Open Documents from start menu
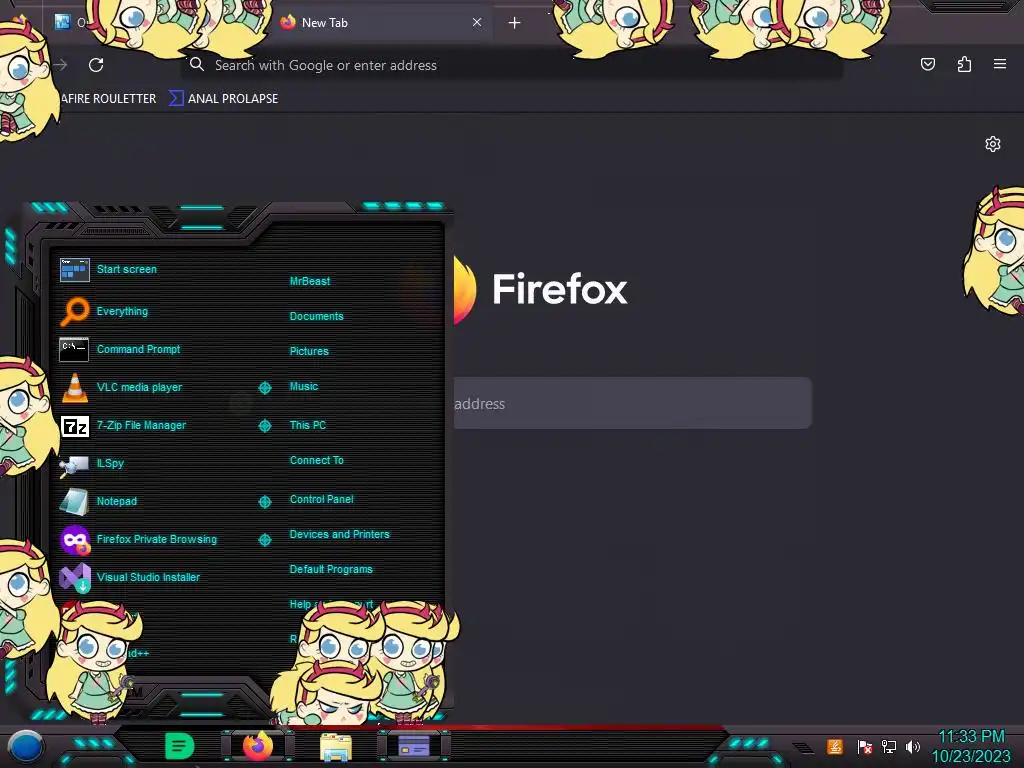The image size is (1024, 768). [x=316, y=316]
